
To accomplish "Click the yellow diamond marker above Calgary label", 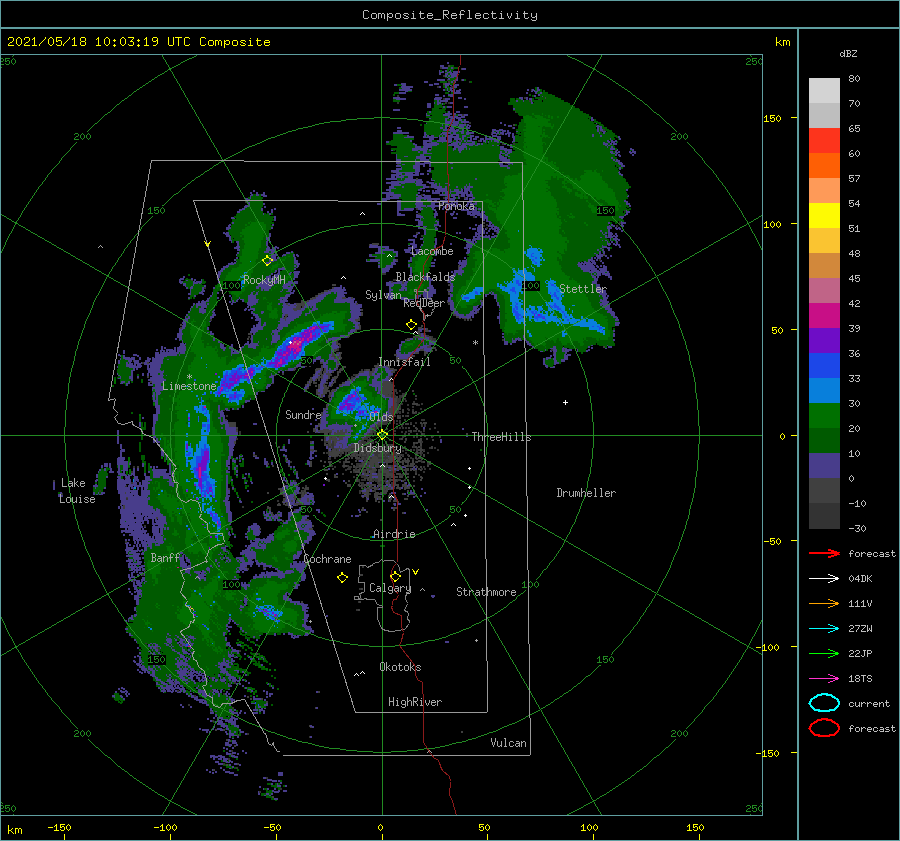I will tap(395, 576).
